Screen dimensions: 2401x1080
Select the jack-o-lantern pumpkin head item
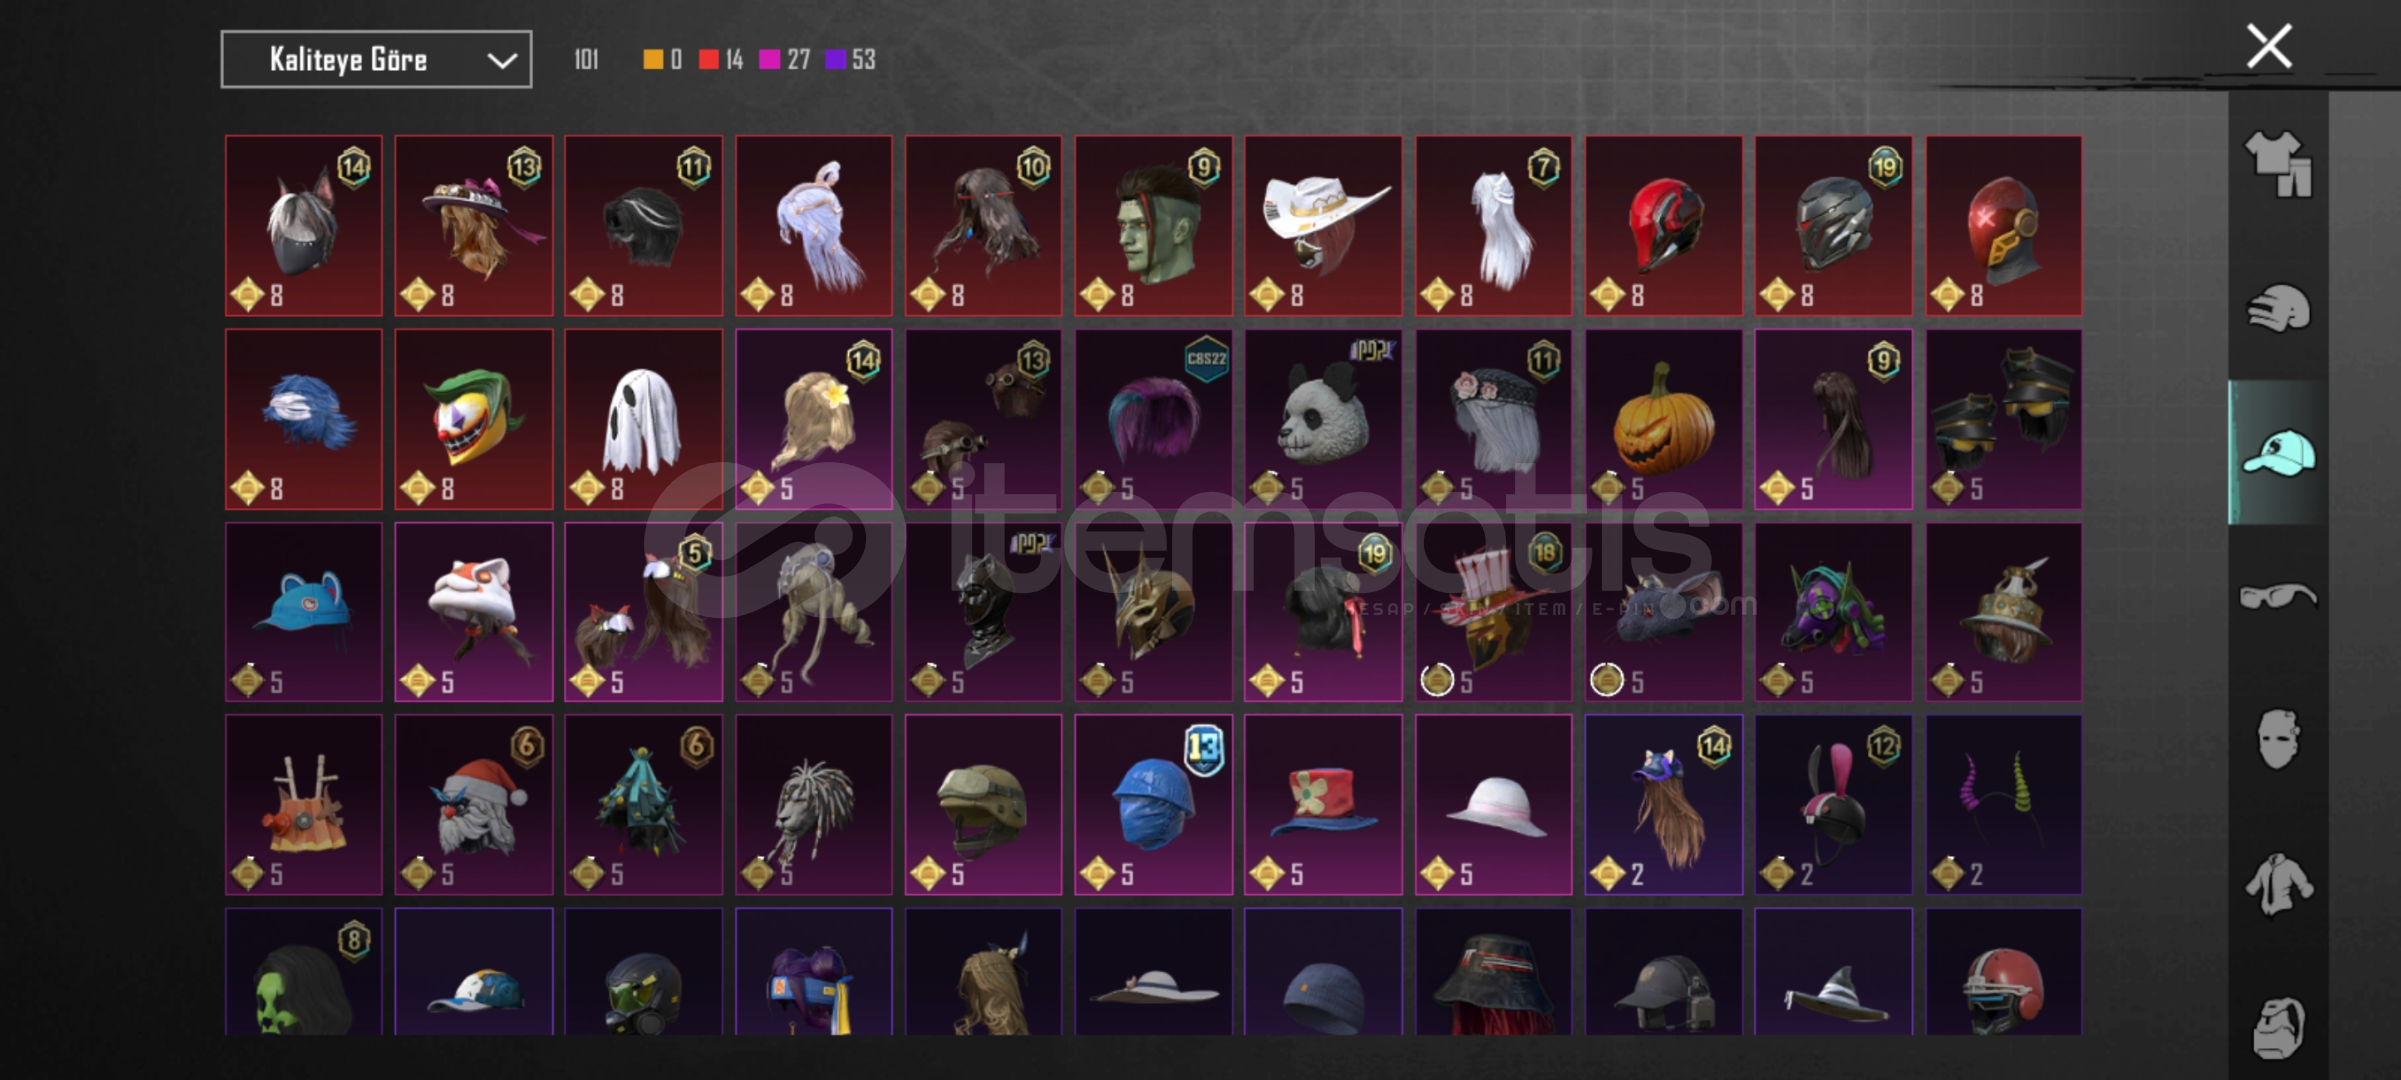tap(1663, 419)
